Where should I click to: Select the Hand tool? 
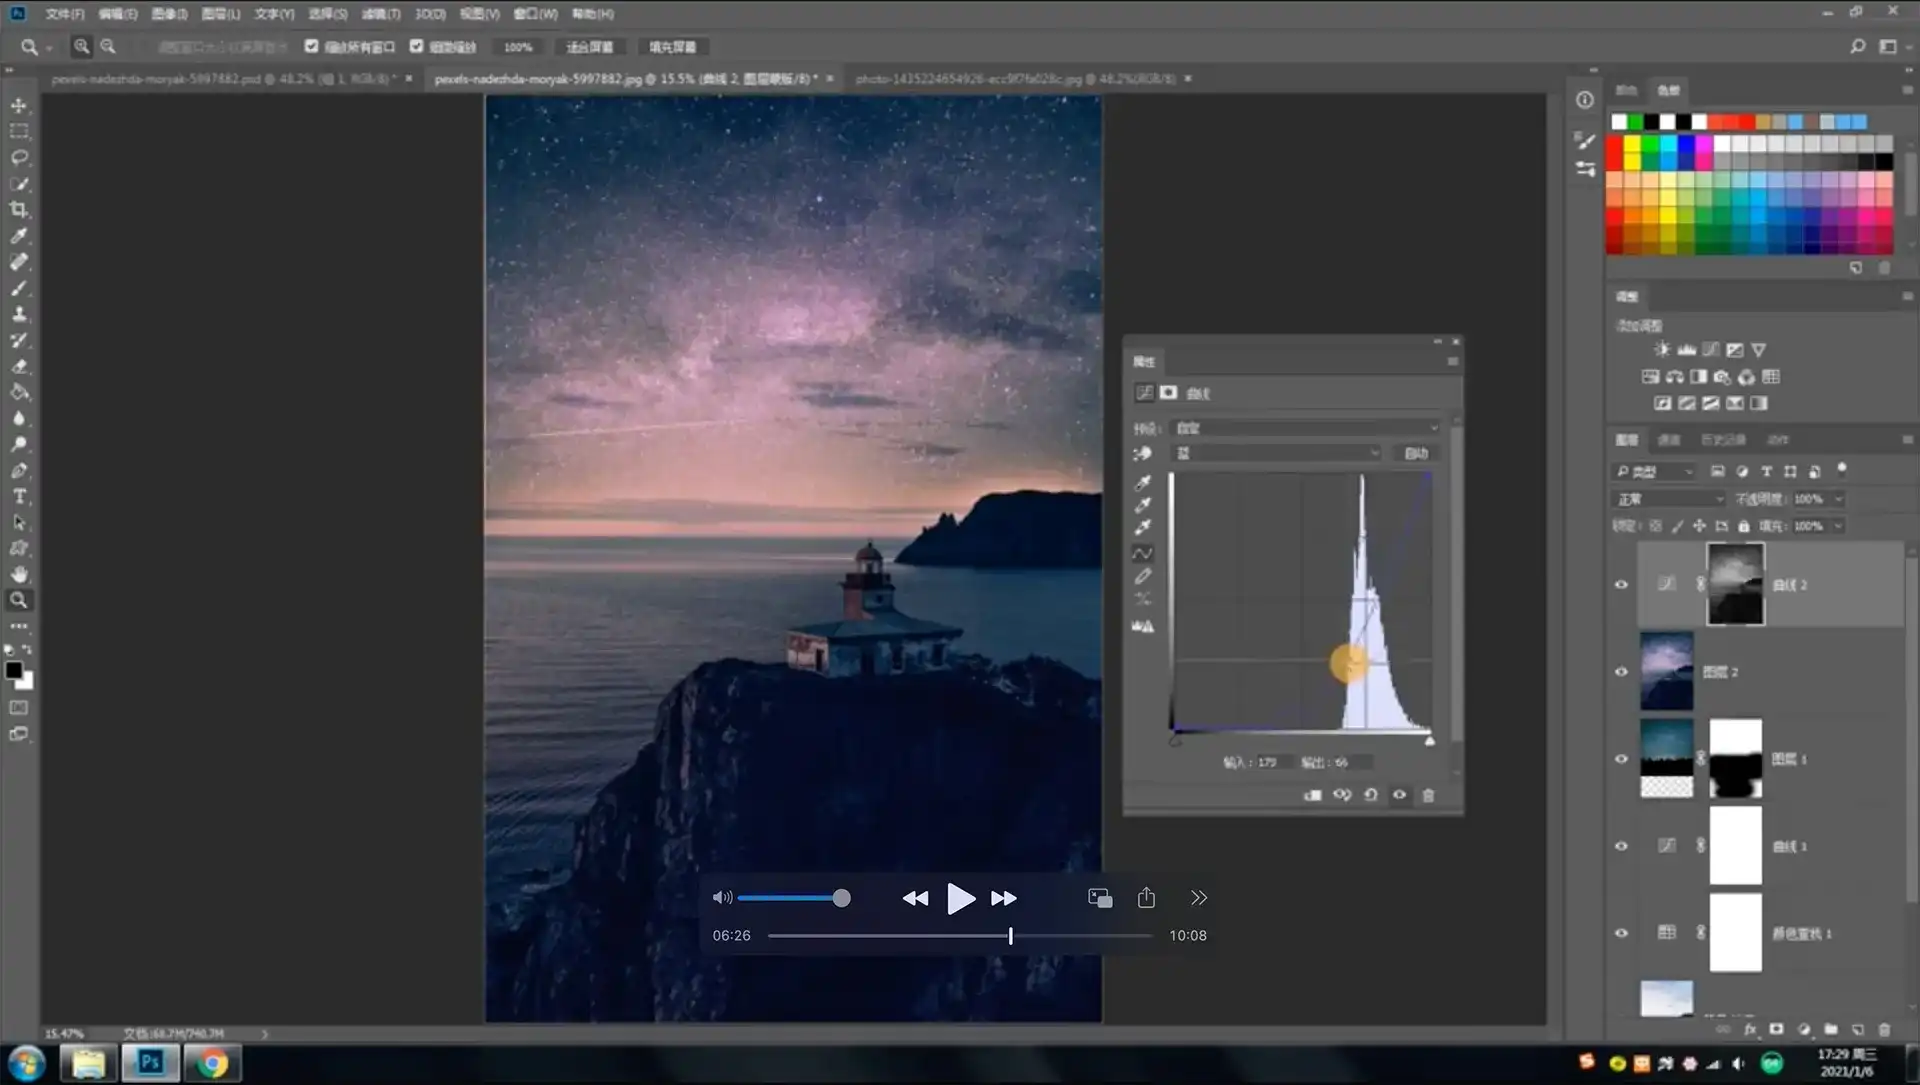19,575
